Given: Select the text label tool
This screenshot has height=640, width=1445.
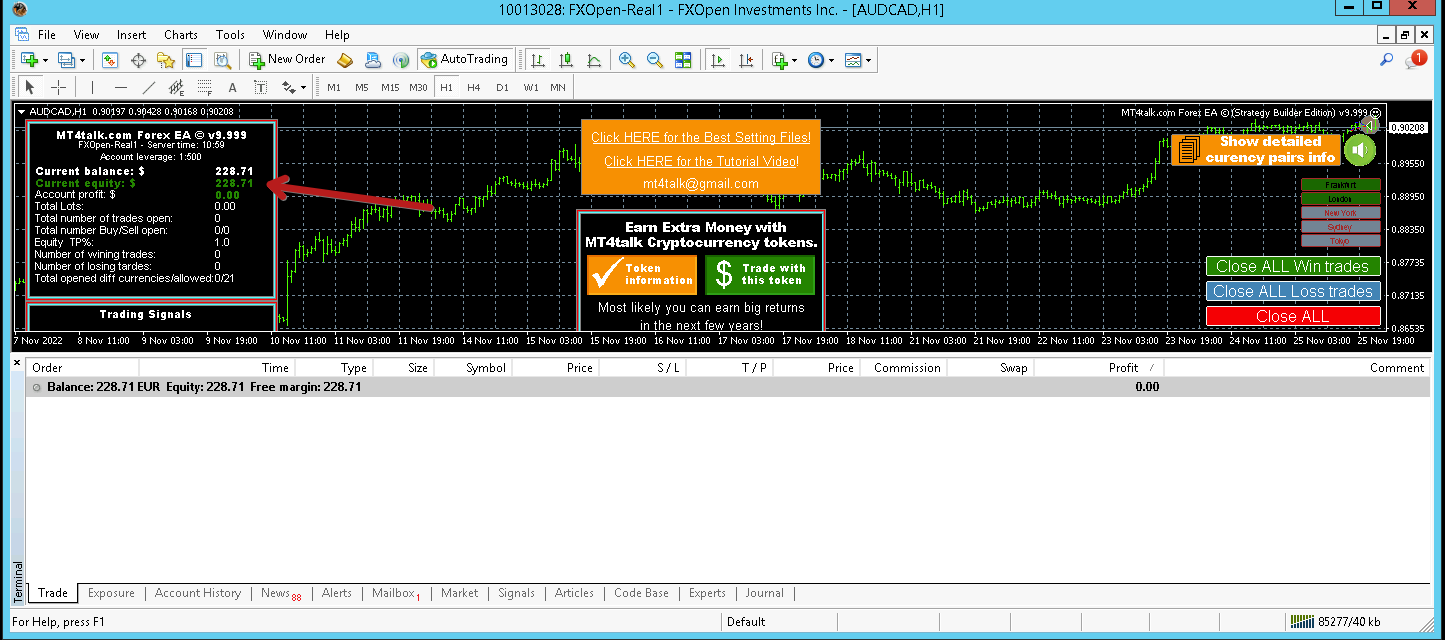Looking at the screenshot, I should pyautogui.click(x=261, y=87).
